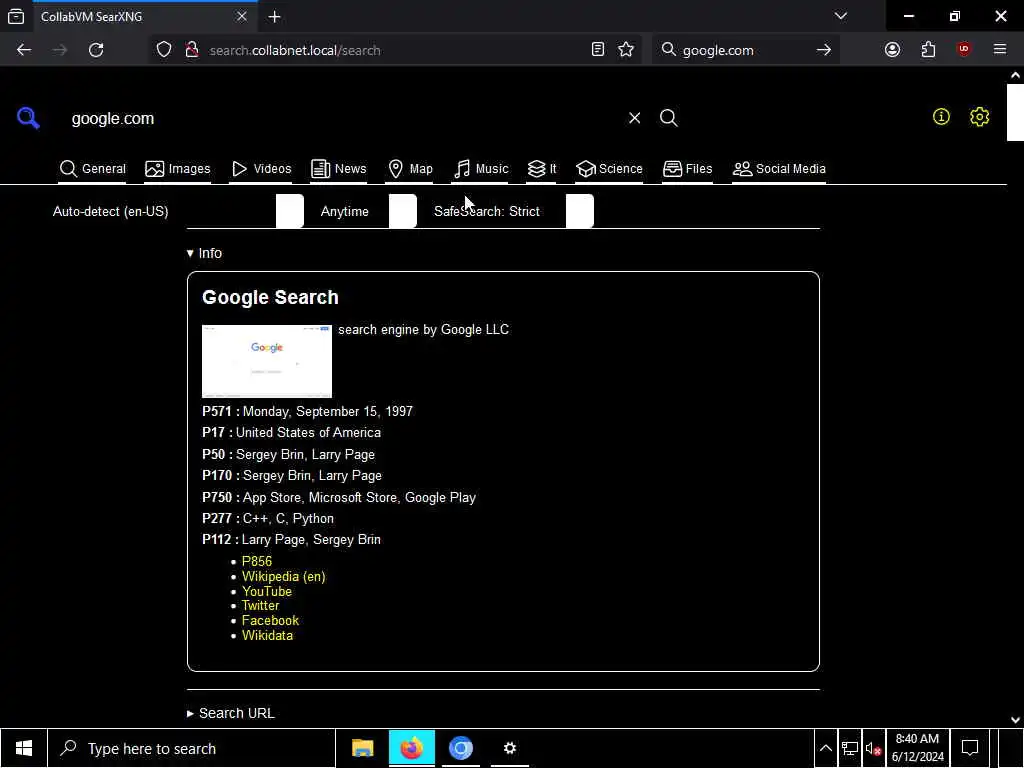1024x768 pixels.
Task: Click the Windows taskbar search box
Action: 191,748
